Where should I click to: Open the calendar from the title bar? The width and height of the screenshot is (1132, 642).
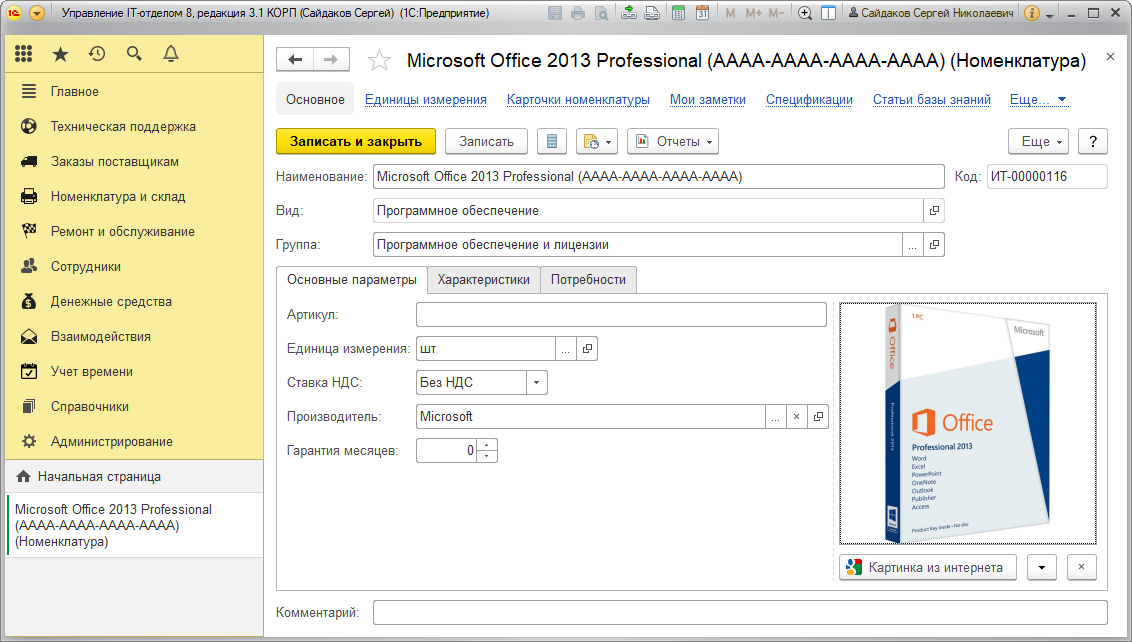(702, 13)
